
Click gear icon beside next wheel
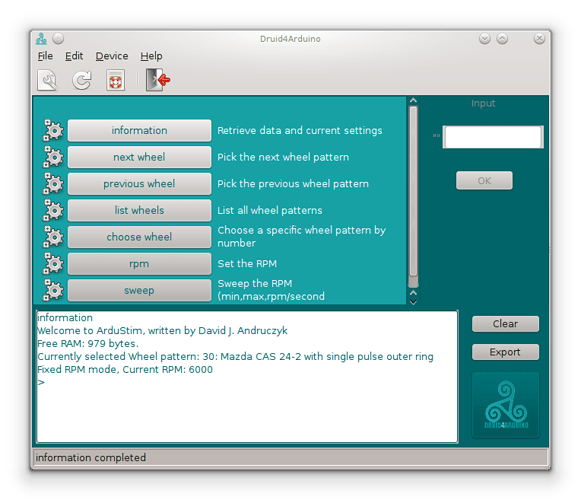tap(53, 157)
